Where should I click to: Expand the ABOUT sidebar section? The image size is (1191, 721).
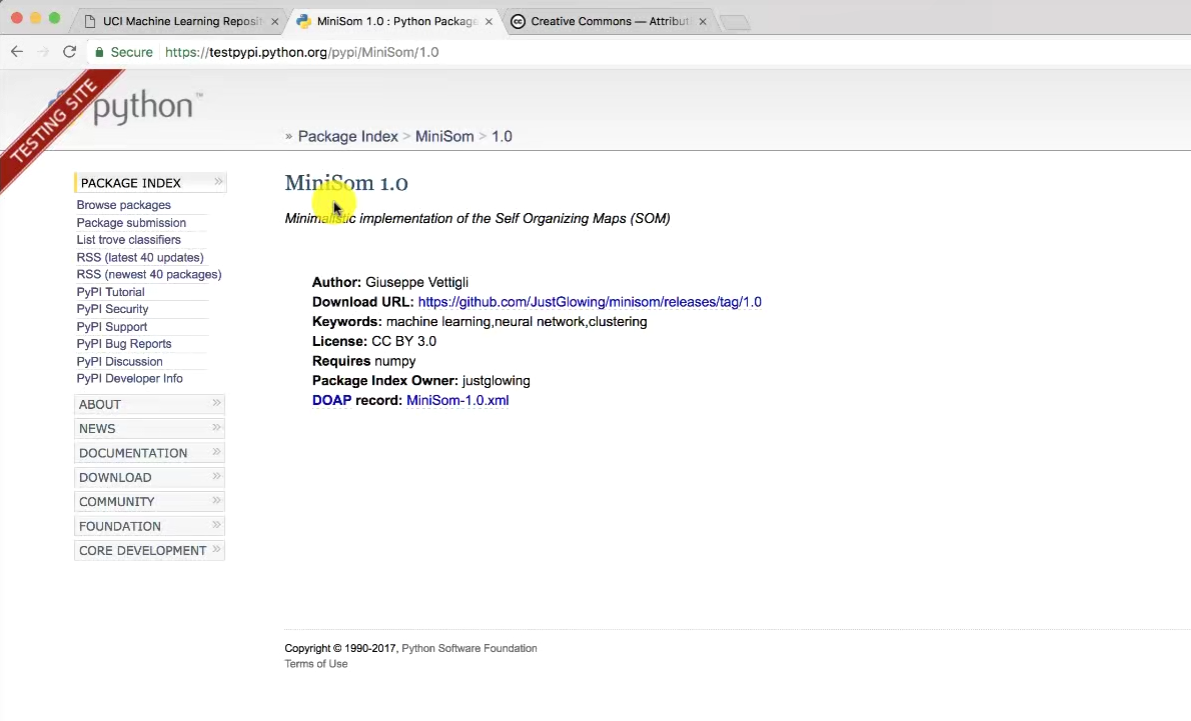149,404
